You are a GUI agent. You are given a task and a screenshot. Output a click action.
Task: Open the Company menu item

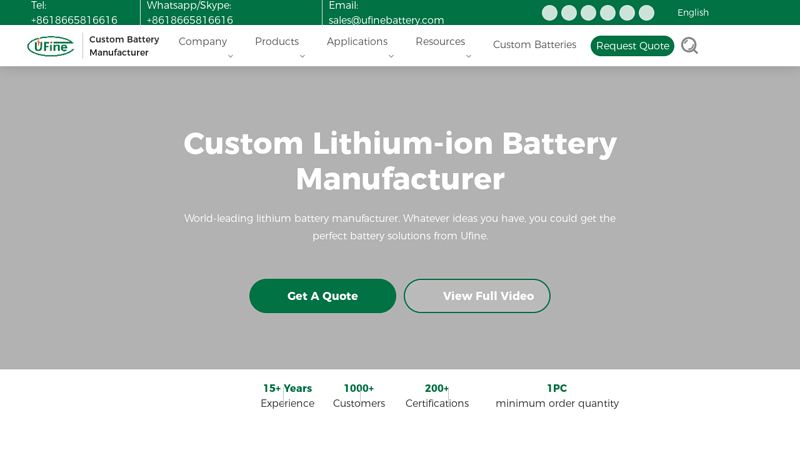click(203, 41)
